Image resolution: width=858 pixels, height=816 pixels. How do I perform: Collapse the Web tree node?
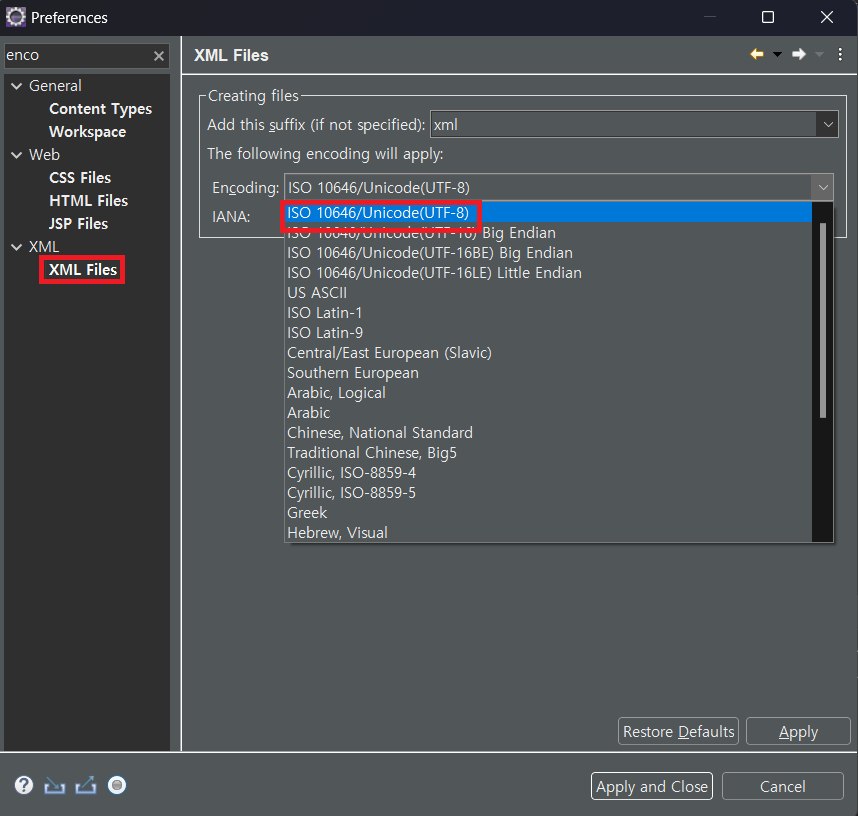tap(16, 155)
